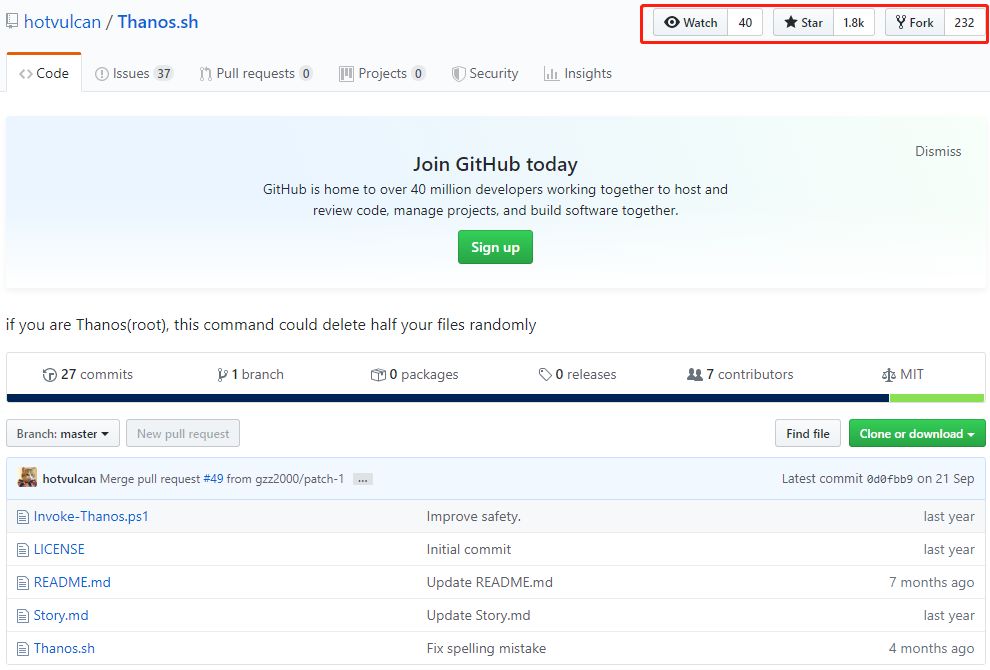Screen dimensions: 990x670
Task: Click the repository book icon beside hotvulcan
Action: (x=12, y=21)
